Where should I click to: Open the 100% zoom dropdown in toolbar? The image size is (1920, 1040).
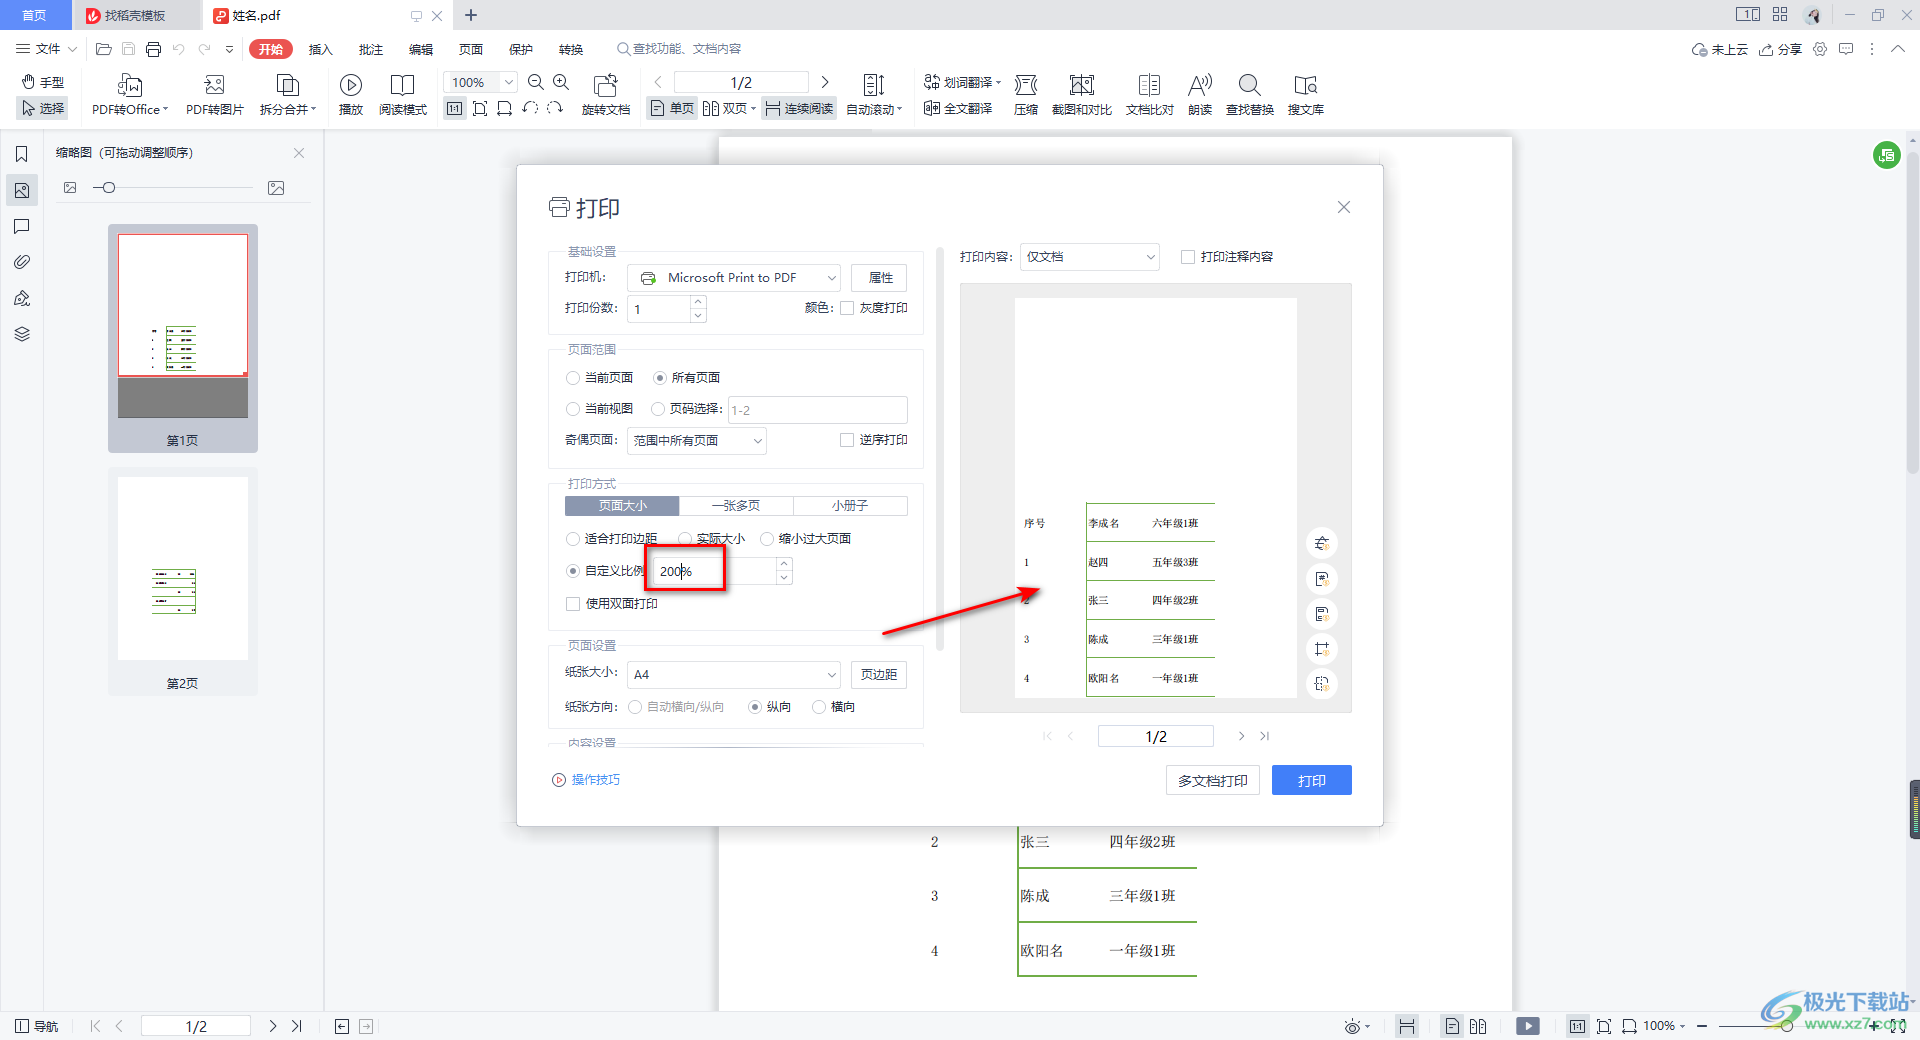pos(509,82)
